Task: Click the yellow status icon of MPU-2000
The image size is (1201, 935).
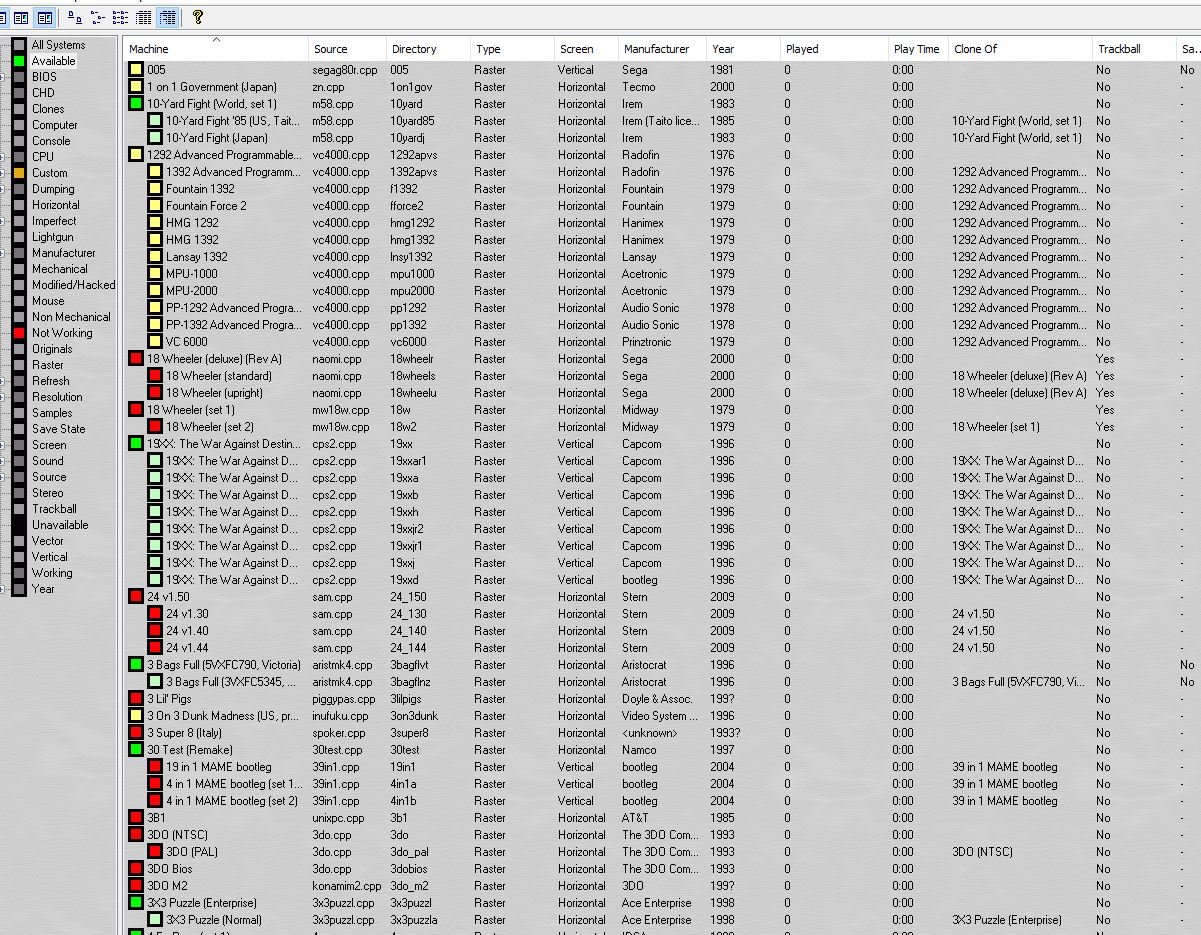Action: click(x=155, y=291)
